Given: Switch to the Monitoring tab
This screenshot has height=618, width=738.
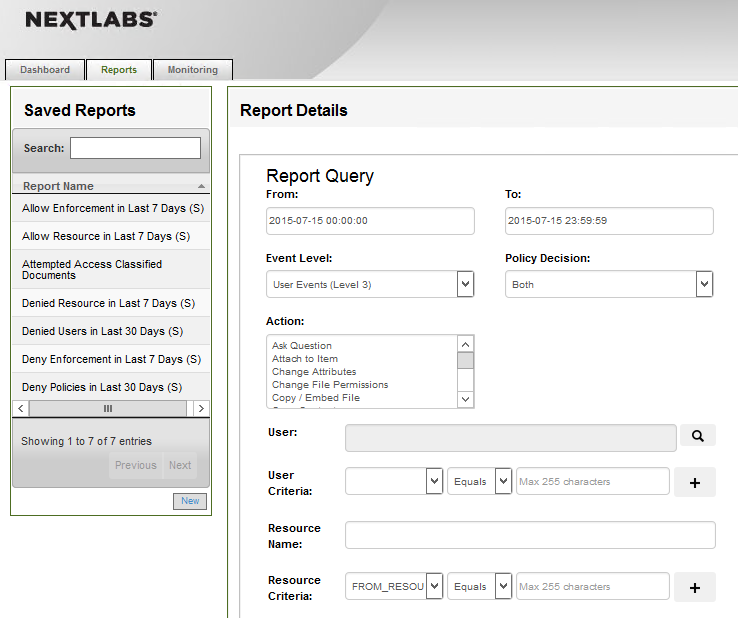Looking at the screenshot, I should [193, 70].
